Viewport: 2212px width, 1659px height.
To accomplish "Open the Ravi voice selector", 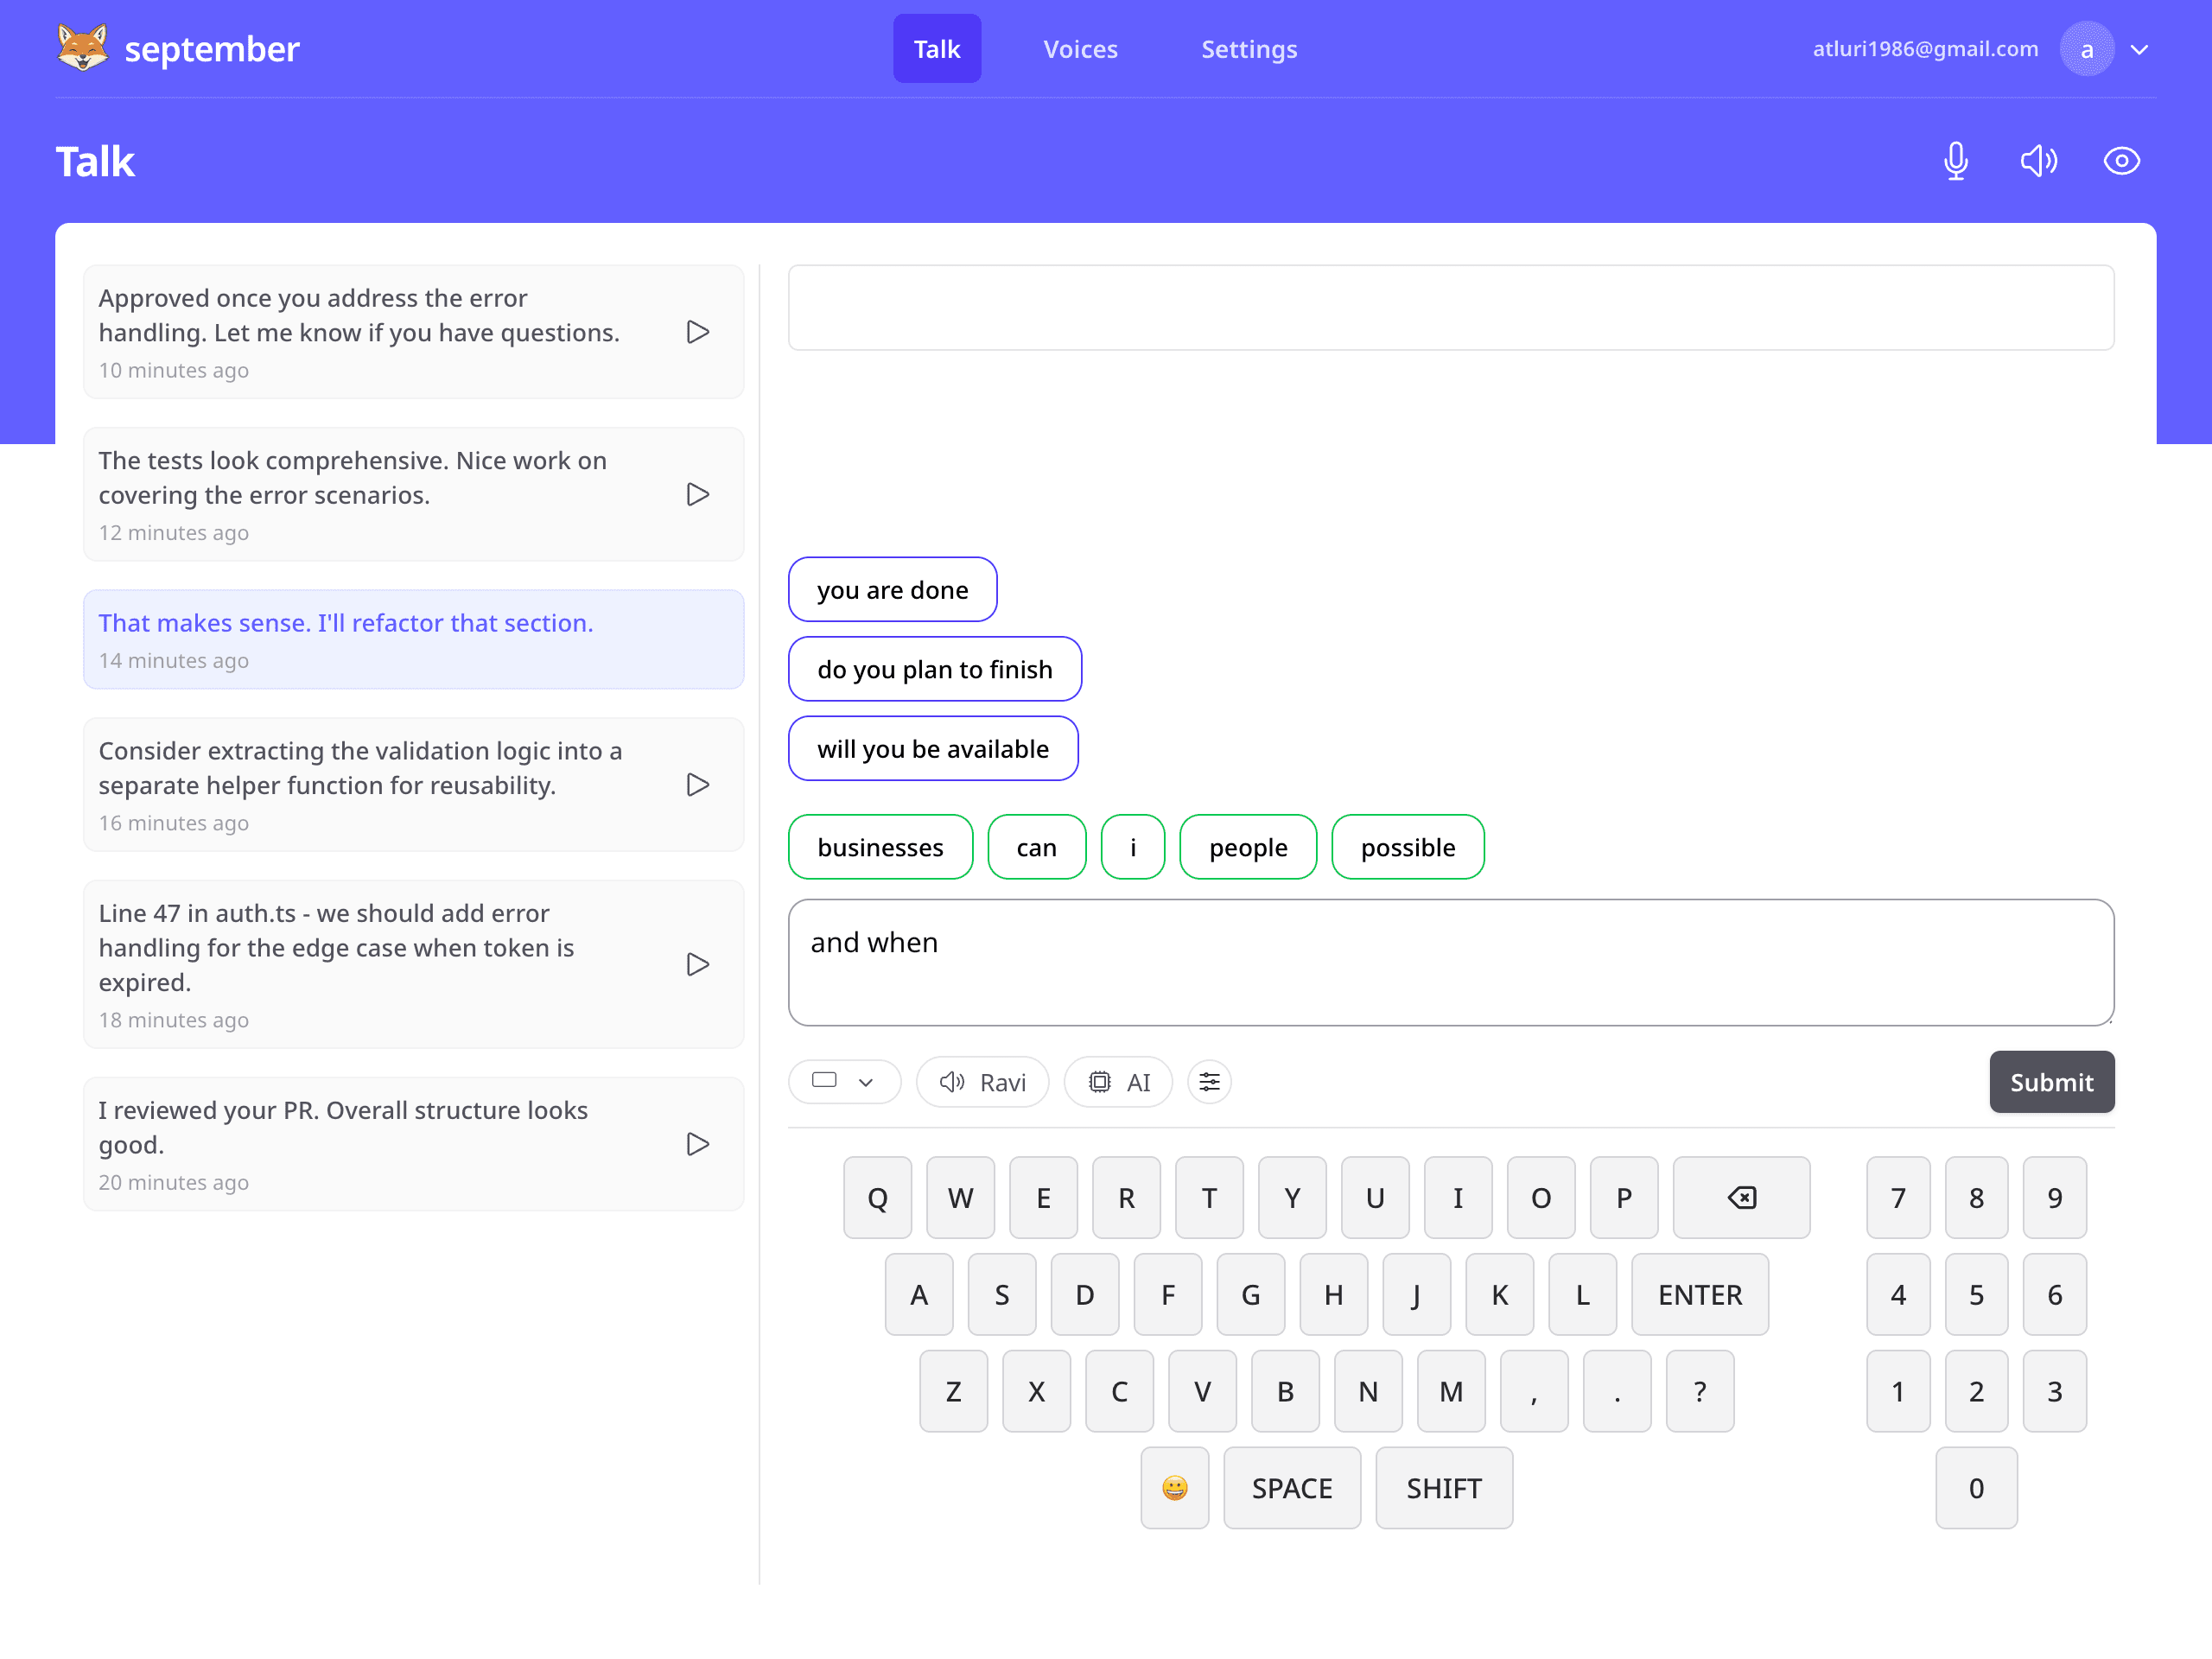I will tap(982, 1082).
